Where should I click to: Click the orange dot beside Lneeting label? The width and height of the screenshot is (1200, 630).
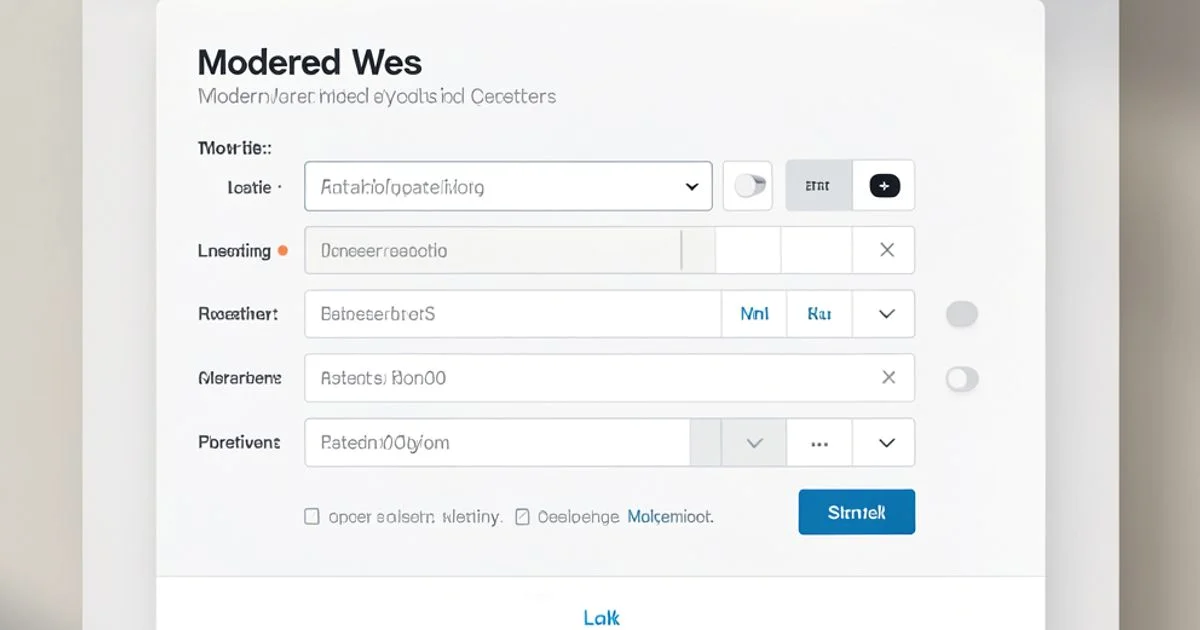(x=283, y=251)
